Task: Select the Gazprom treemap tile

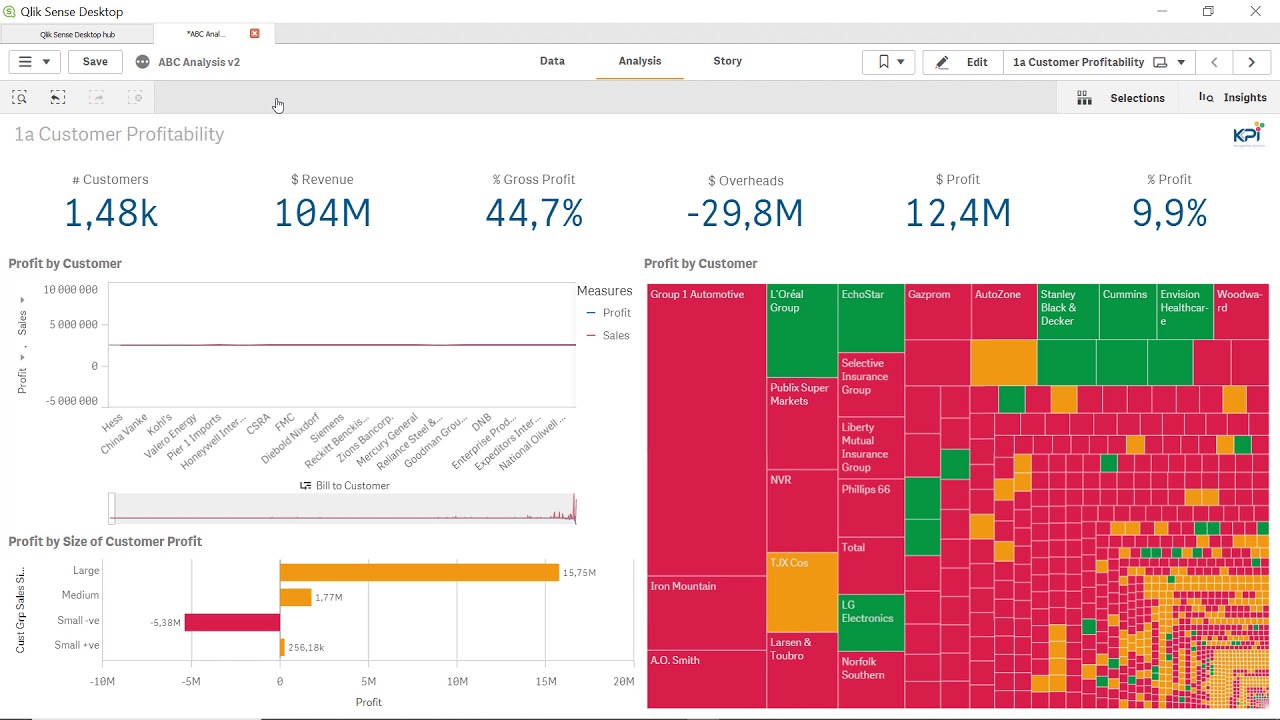Action: 937,312
